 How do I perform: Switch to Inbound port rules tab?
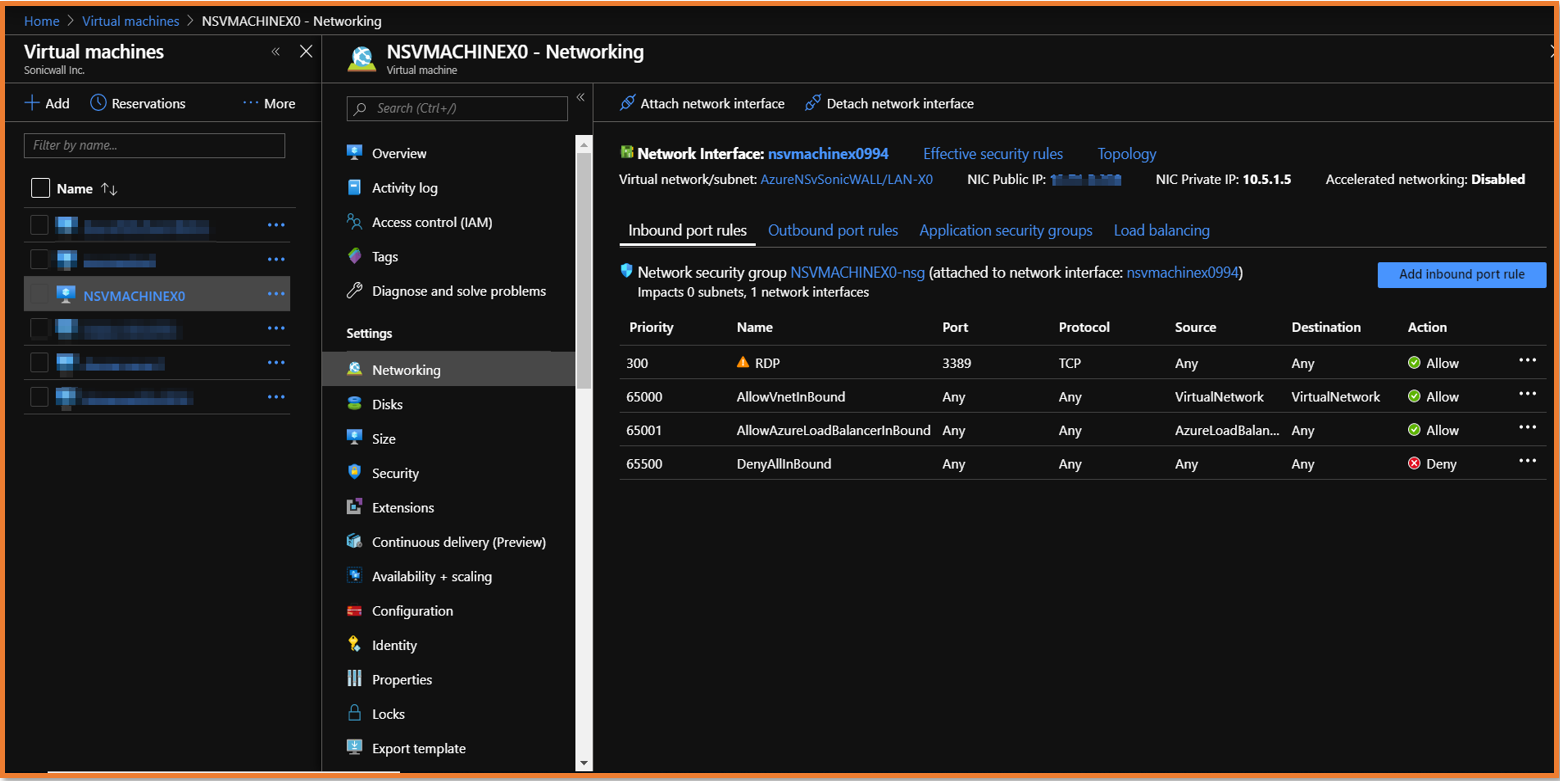(x=687, y=231)
